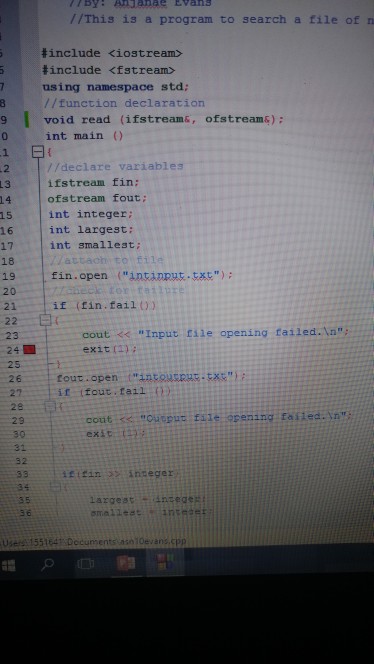Image resolution: width=374 pixels, height=664 pixels.
Task: Click the #include <fstream> line
Action: point(108,70)
